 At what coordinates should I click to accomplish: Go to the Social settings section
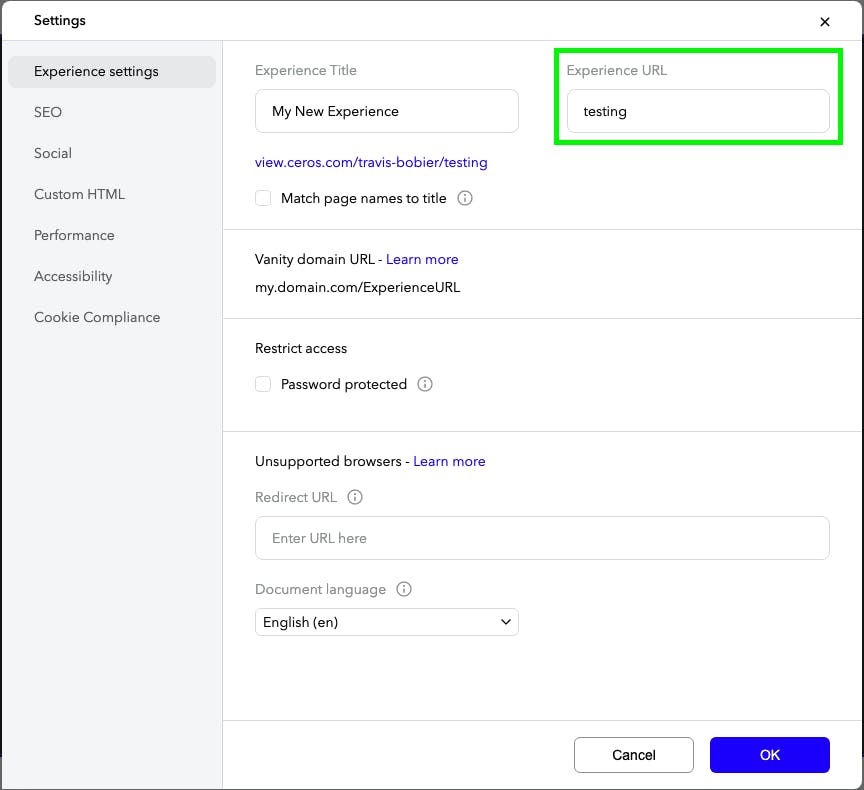pos(53,153)
